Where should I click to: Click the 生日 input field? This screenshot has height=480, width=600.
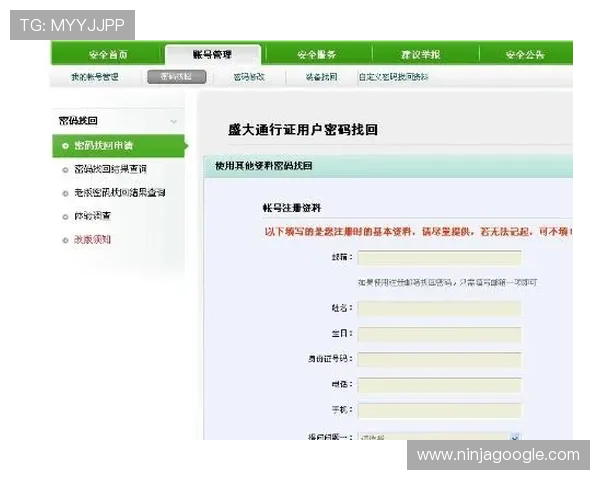click(440, 334)
